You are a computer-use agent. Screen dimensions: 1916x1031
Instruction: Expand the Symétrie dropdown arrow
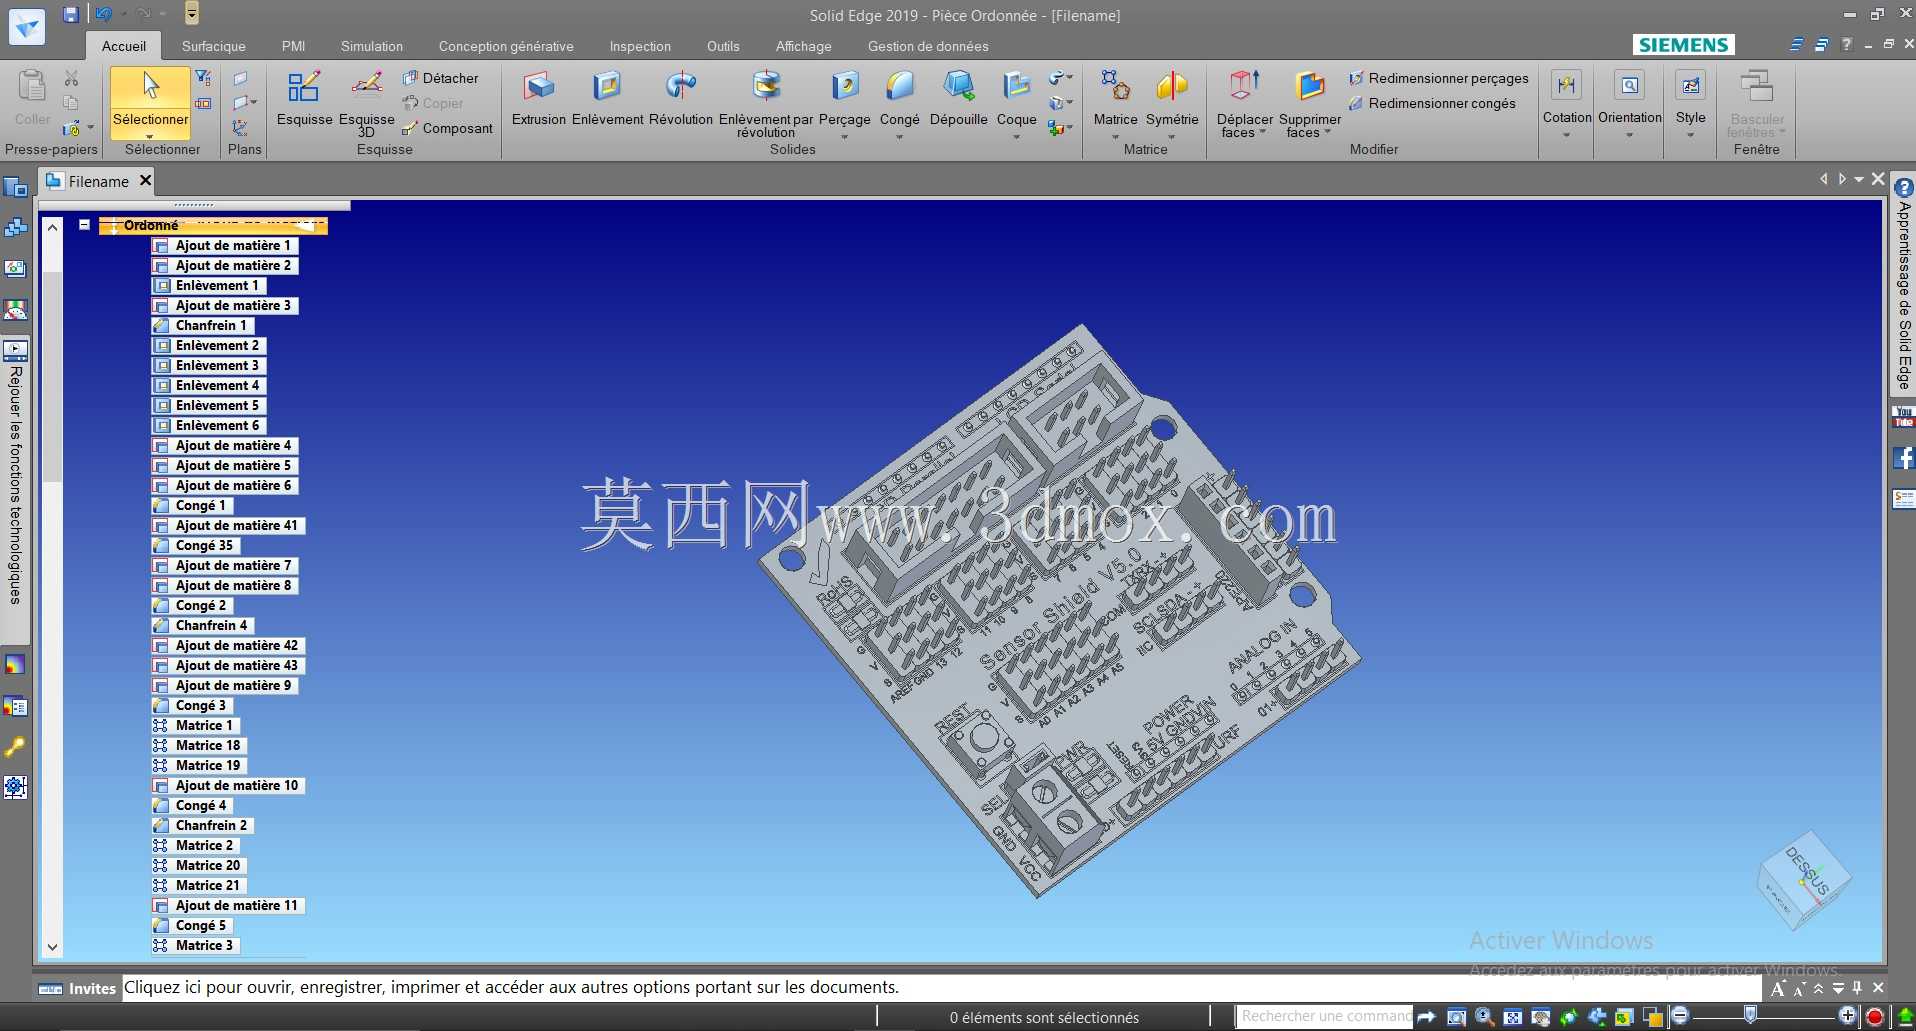pyautogui.click(x=1172, y=137)
